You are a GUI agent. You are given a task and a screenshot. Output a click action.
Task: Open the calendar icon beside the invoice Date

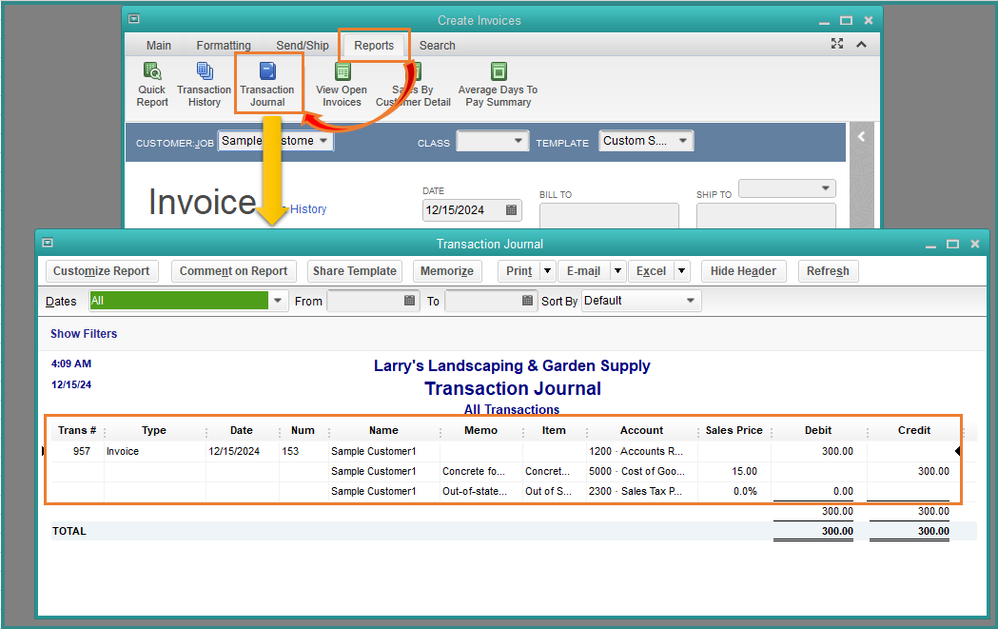[x=510, y=210]
